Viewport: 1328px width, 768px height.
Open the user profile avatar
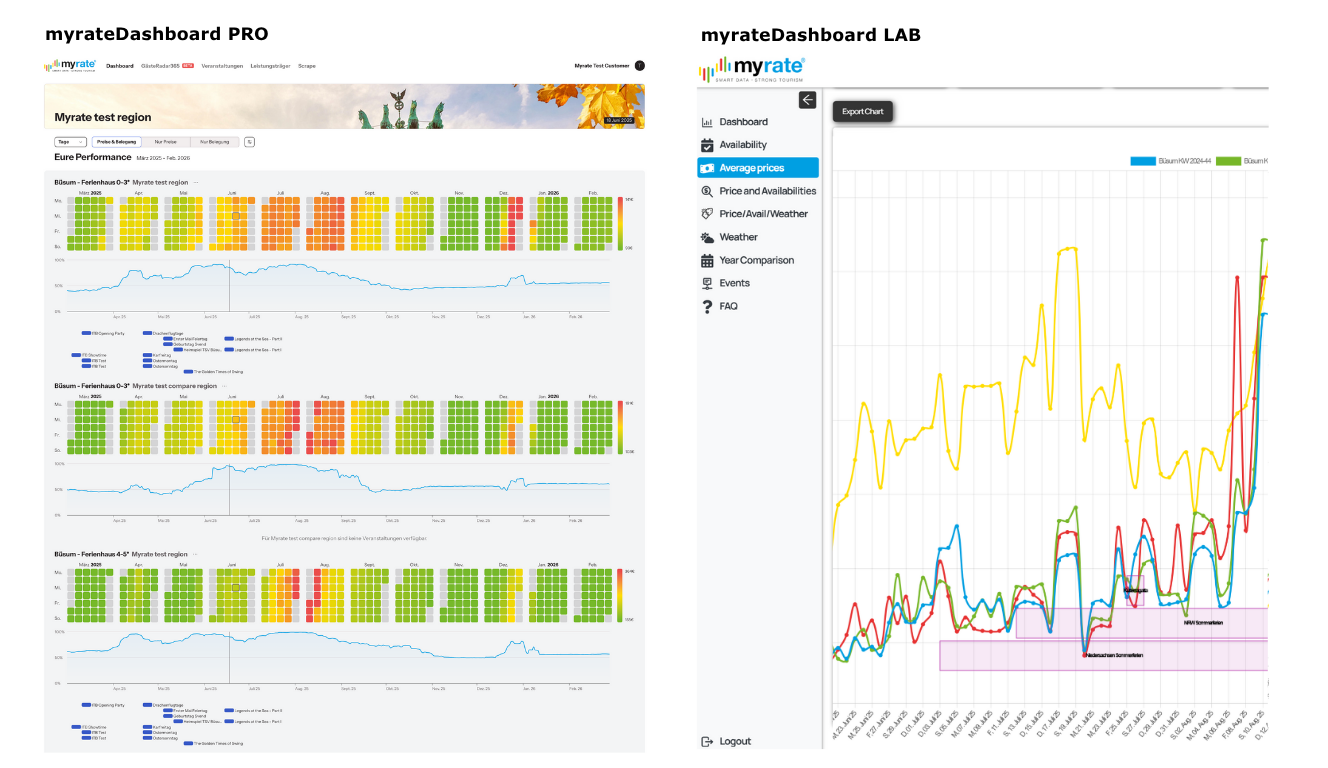click(x=640, y=66)
